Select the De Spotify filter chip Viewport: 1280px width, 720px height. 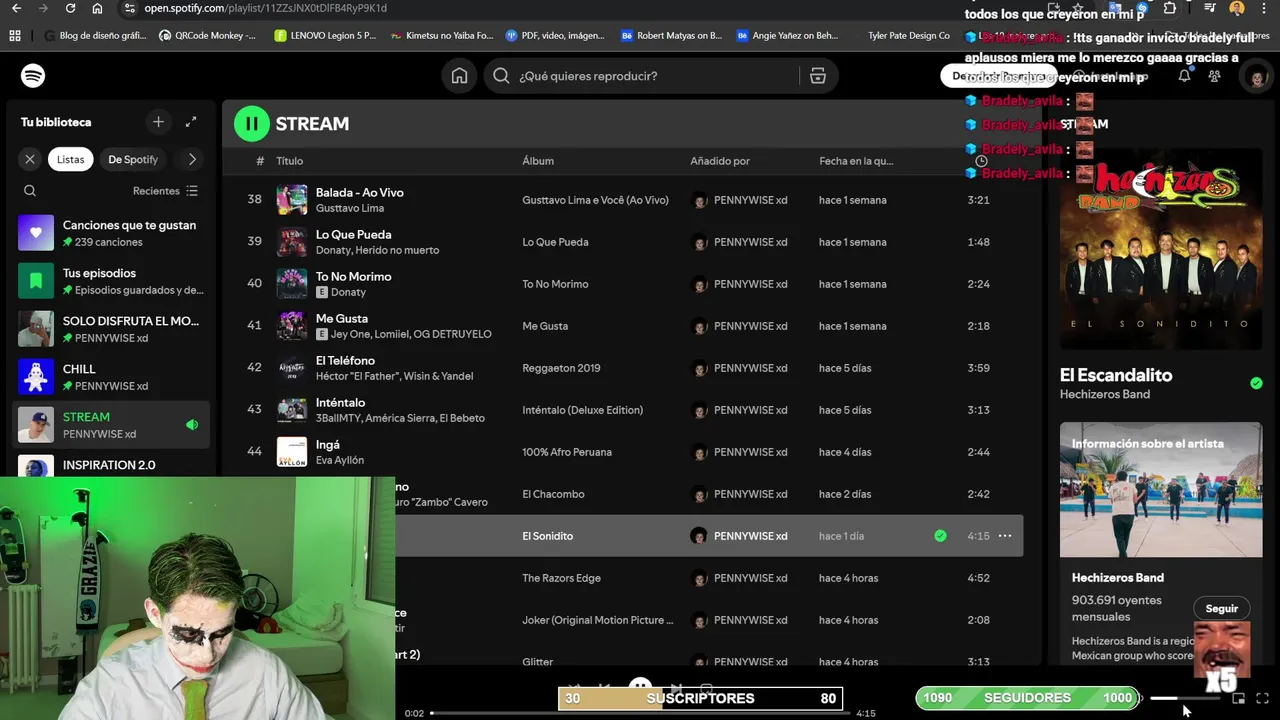pos(133,159)
